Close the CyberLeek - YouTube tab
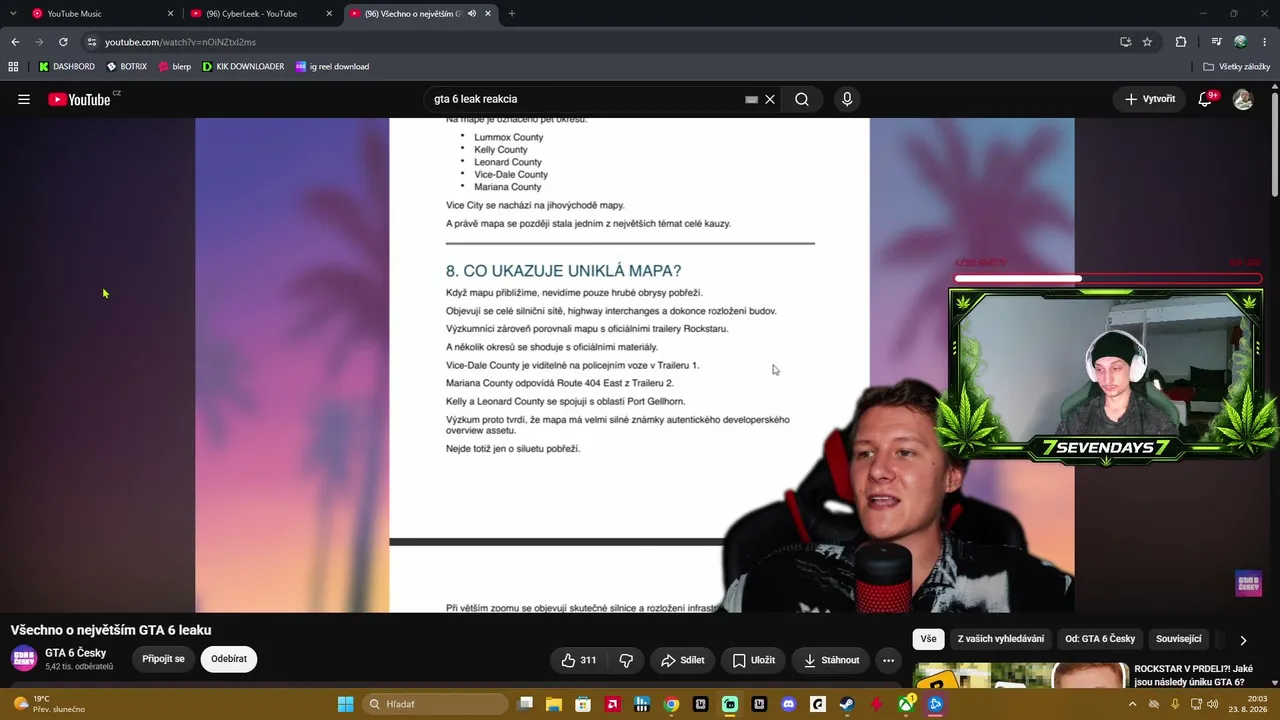The height and width of the screenshot is (720, 1280). (x=329, y=14)
